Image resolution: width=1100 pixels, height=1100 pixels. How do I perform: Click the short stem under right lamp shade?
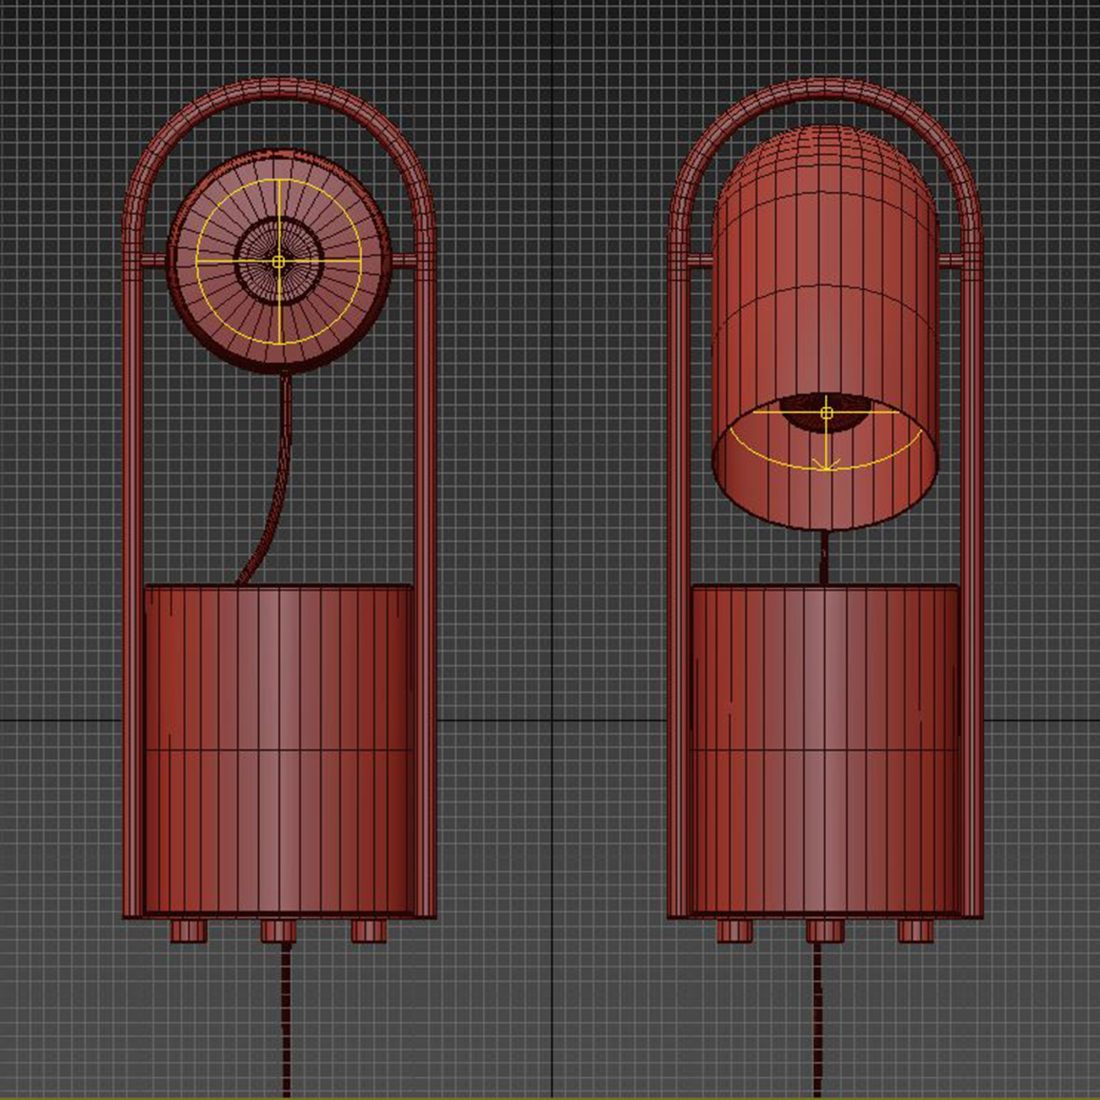coord(824,558)
